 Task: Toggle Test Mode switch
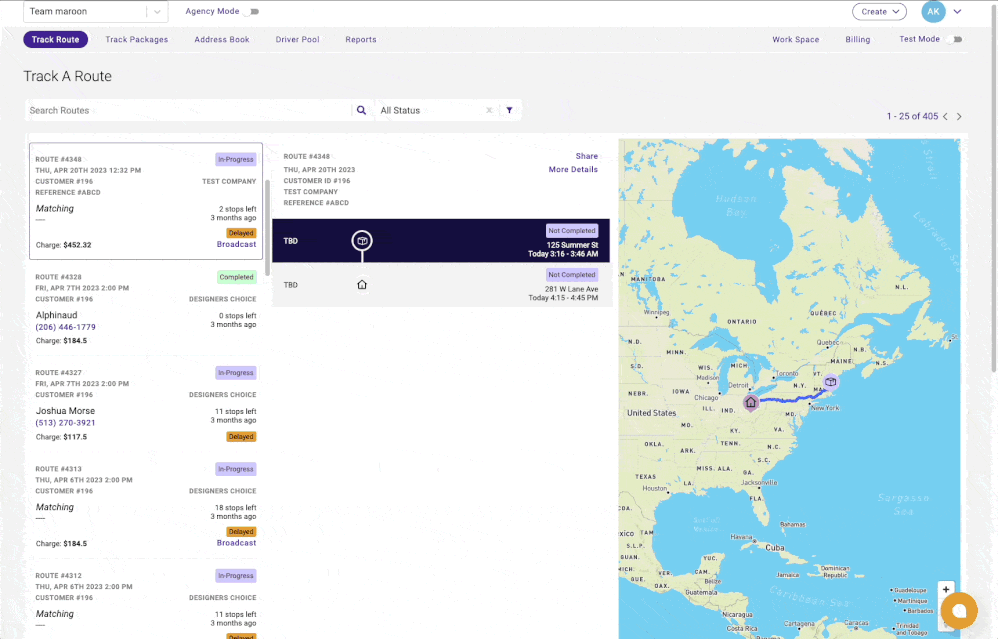click(x=953, y=39)
